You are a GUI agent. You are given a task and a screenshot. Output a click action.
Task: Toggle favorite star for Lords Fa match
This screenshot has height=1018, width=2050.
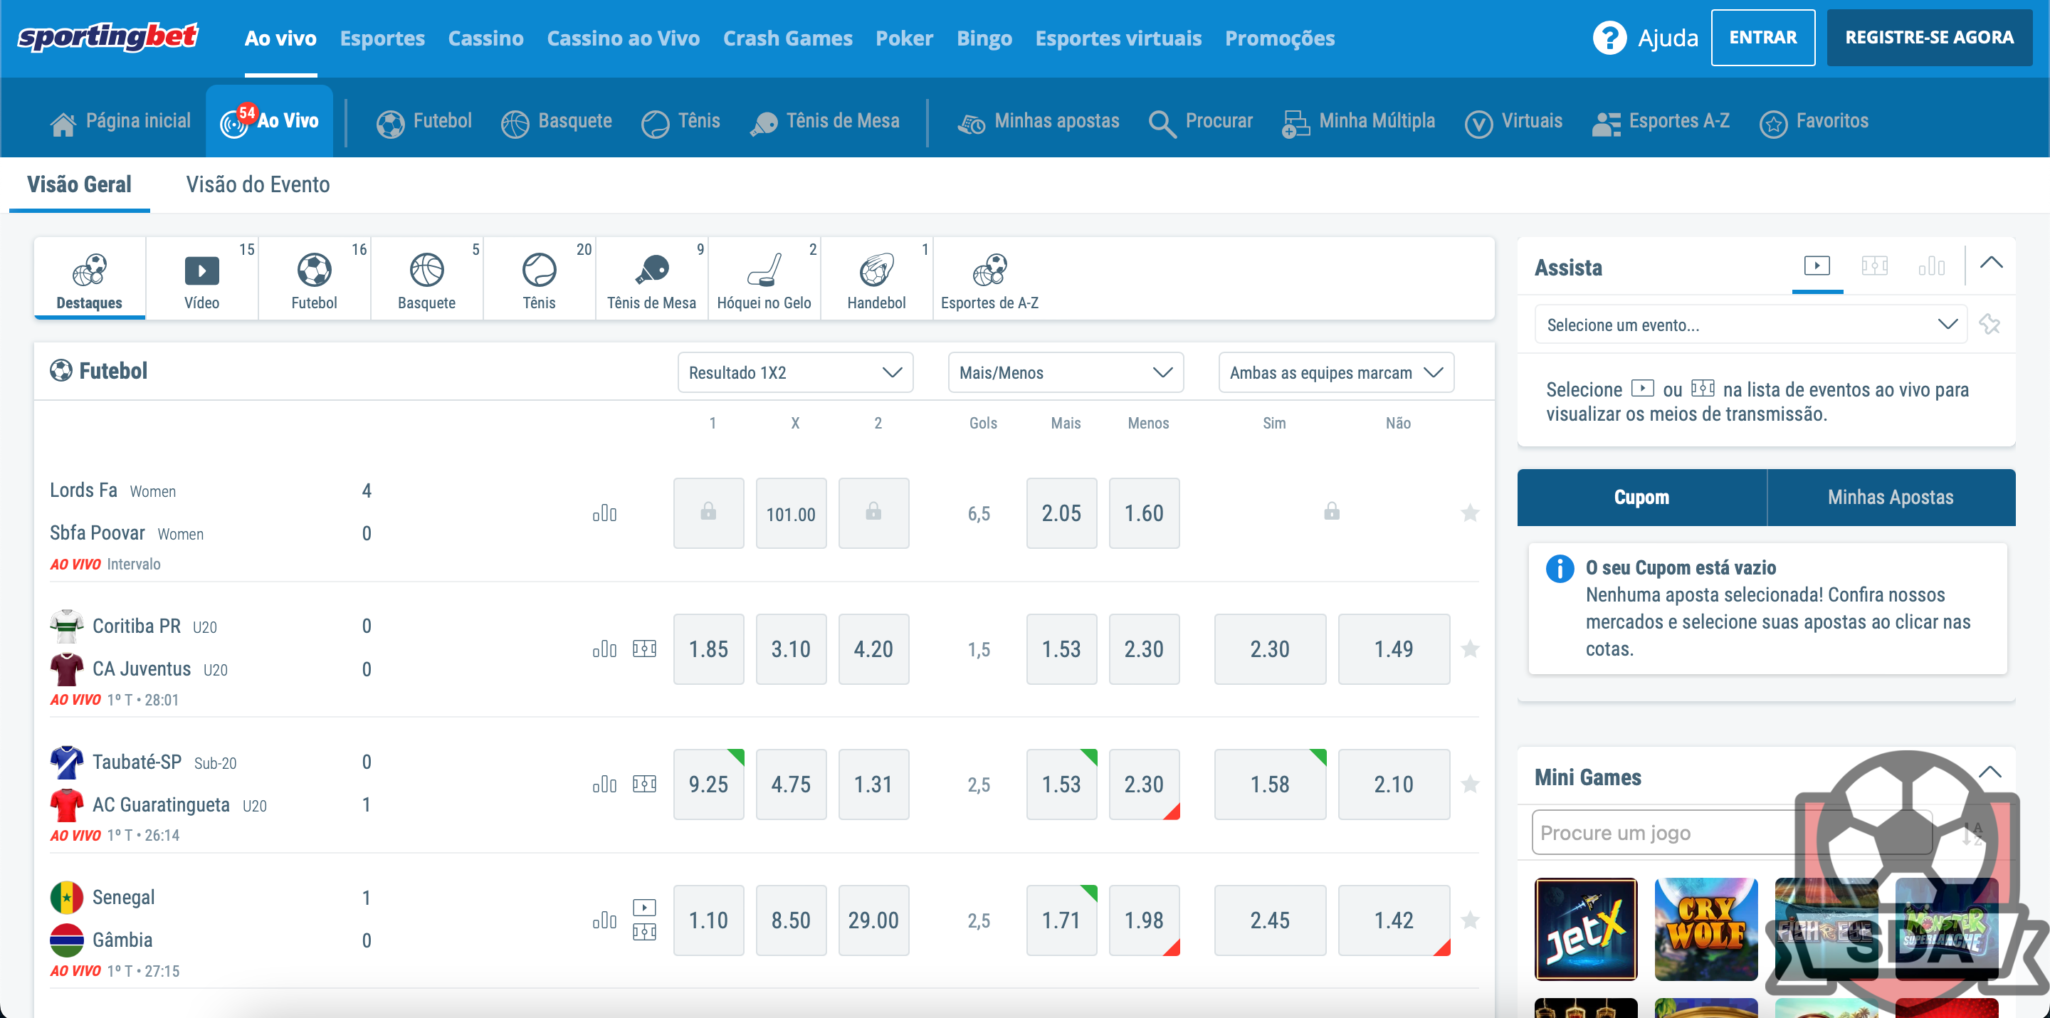(1470, 513)
